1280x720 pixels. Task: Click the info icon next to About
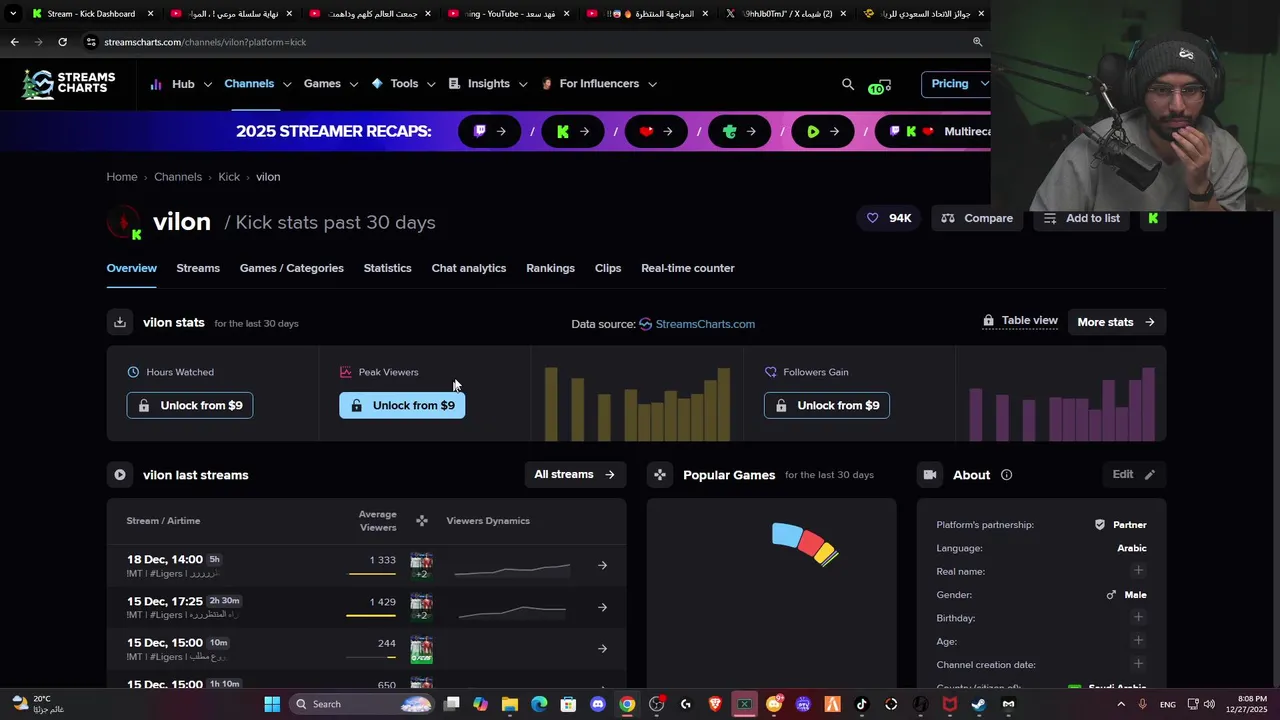click(x=1006, y=475)
